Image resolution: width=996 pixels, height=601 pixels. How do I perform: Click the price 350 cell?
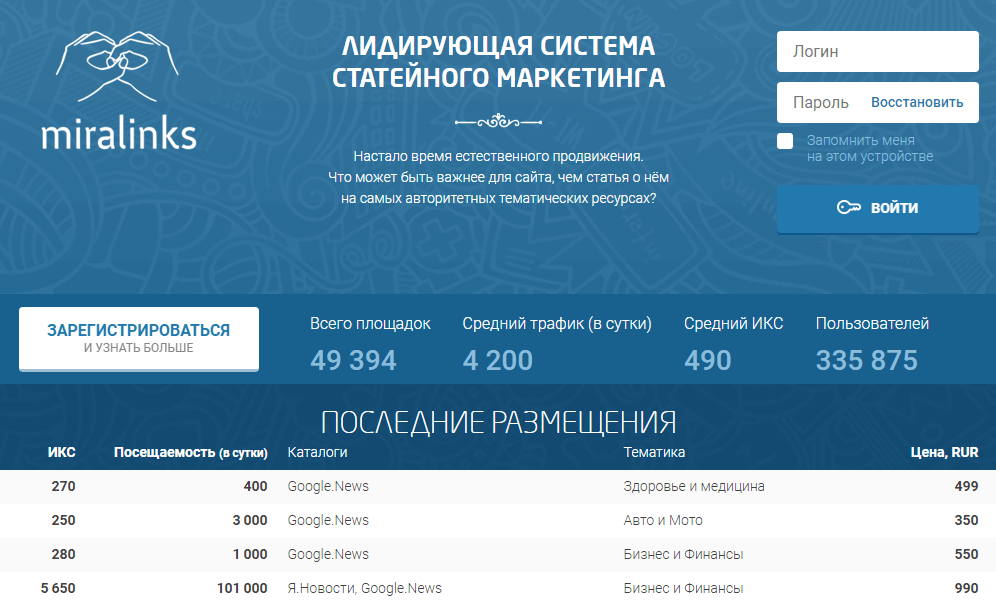(x=966, y=520)
